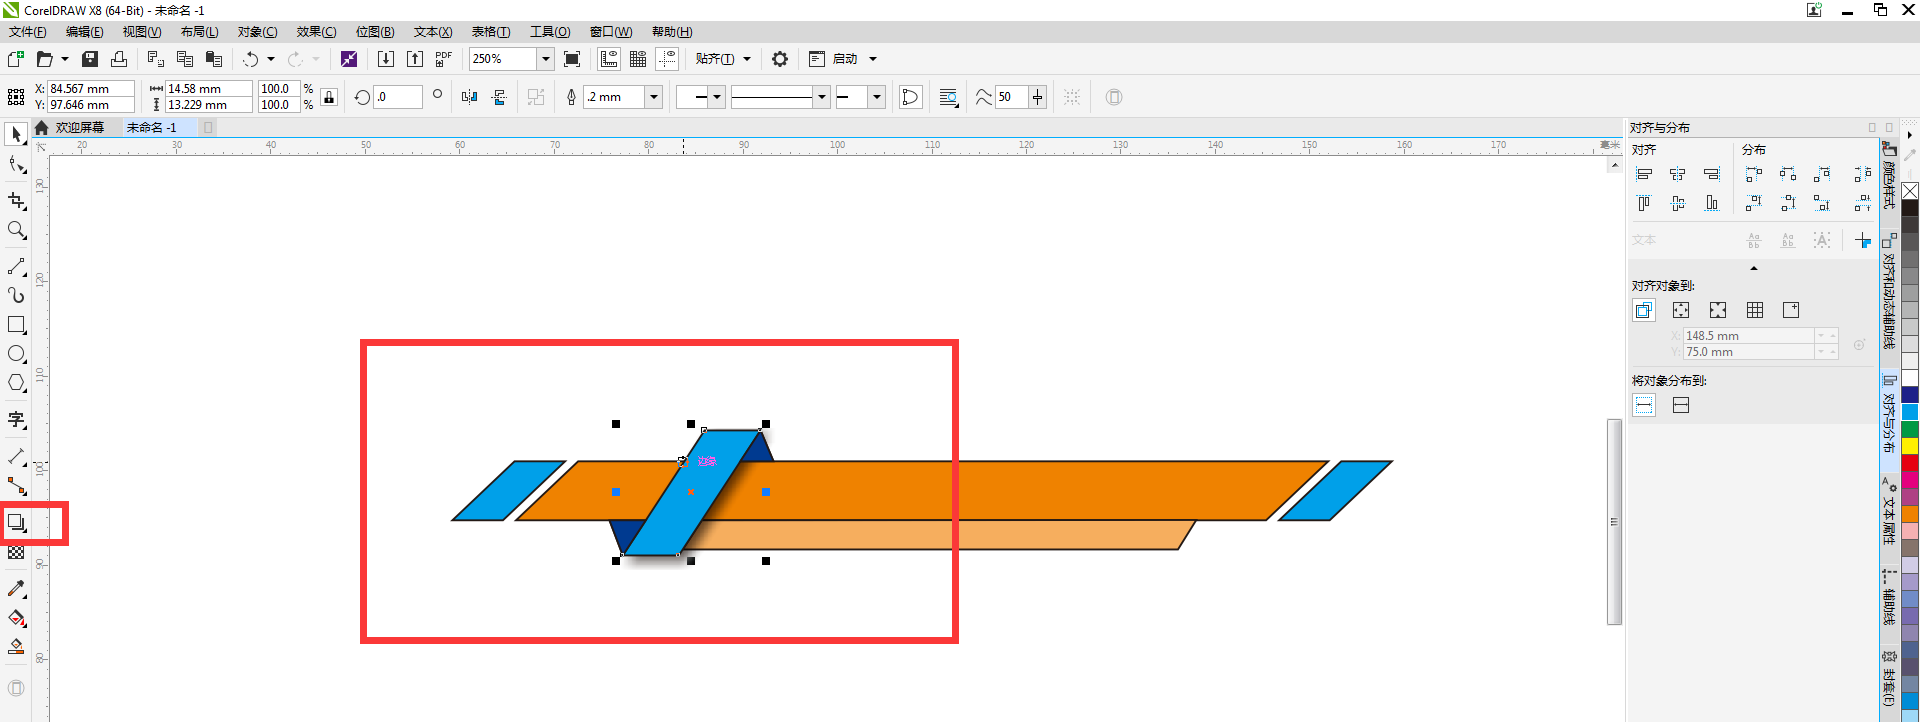
Task: Activate the Zoom tool in toolbox
Action: [x=16, y=231]
